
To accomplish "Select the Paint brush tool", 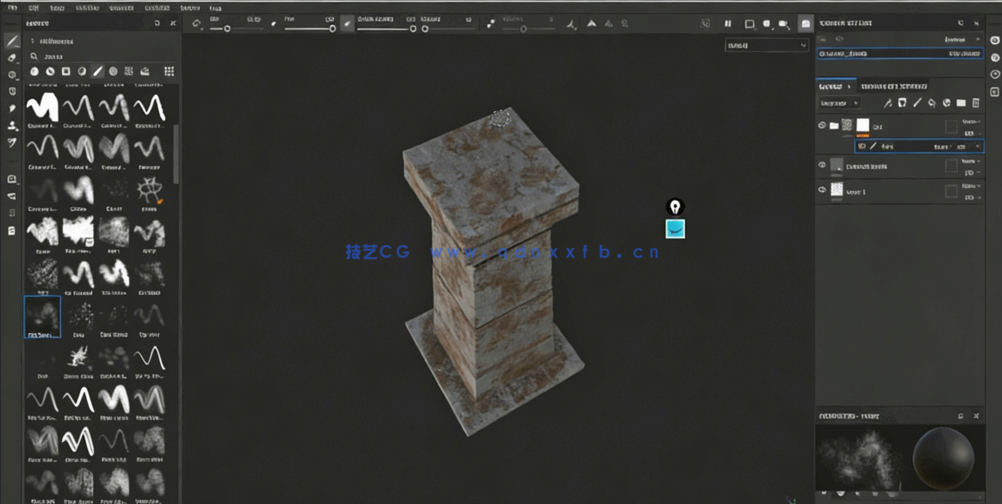I will point(12,41).
